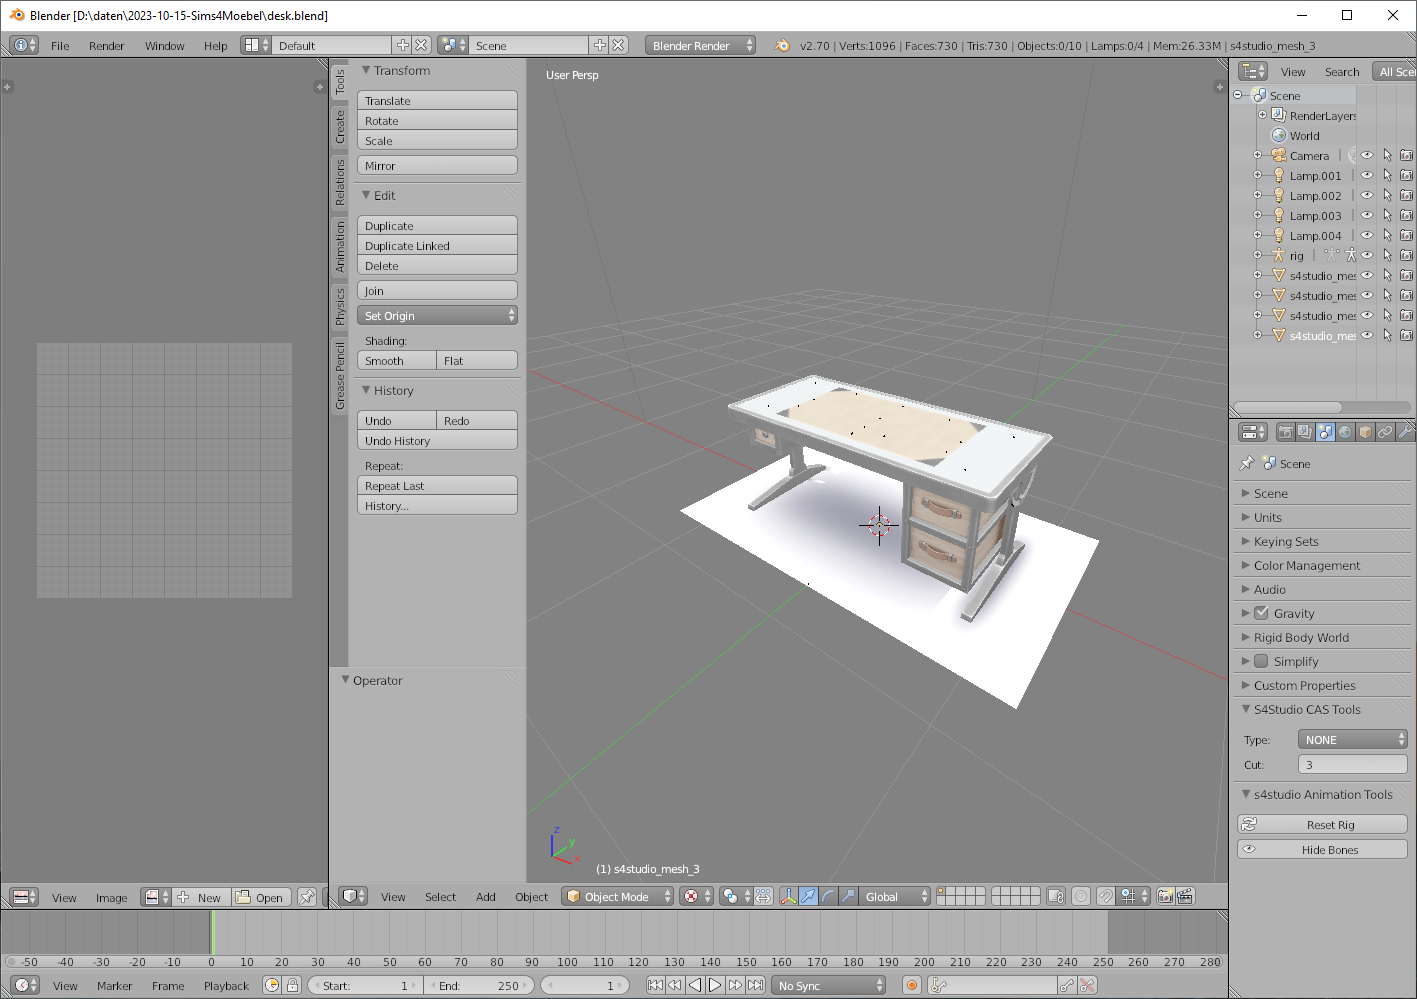This screenshot has width=1417, height=999.
Task: Click the Smooth shading button
Action: tap(397, 360)
